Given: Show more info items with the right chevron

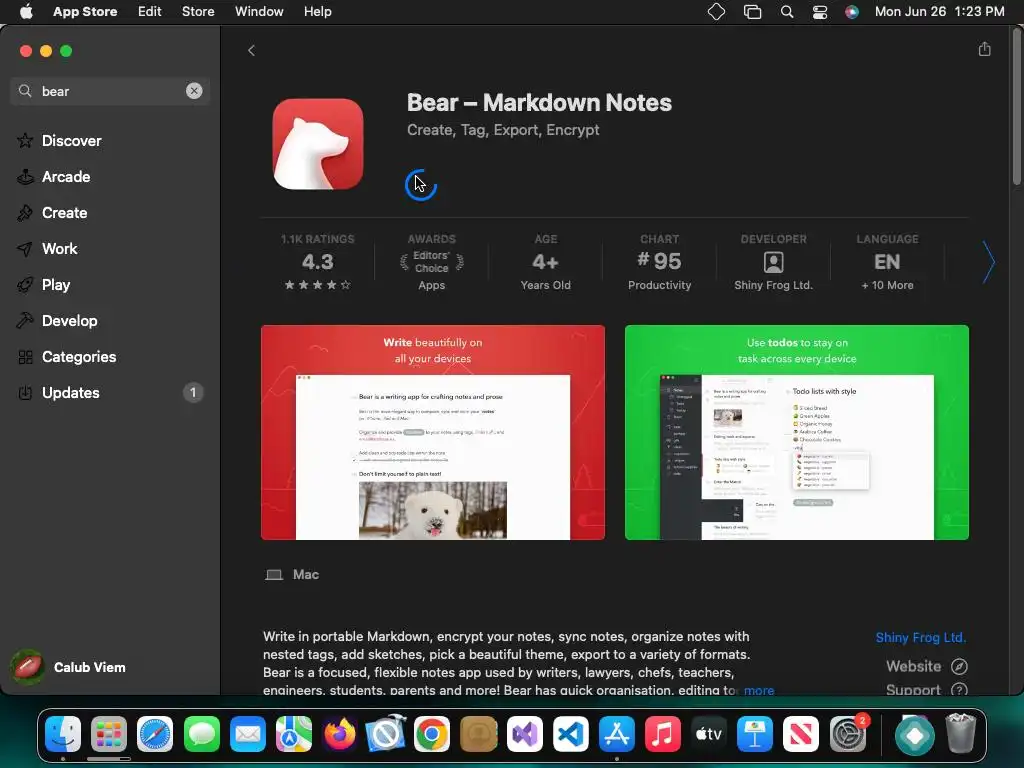Looking at the screenshot, I should (x=989, y=262).
